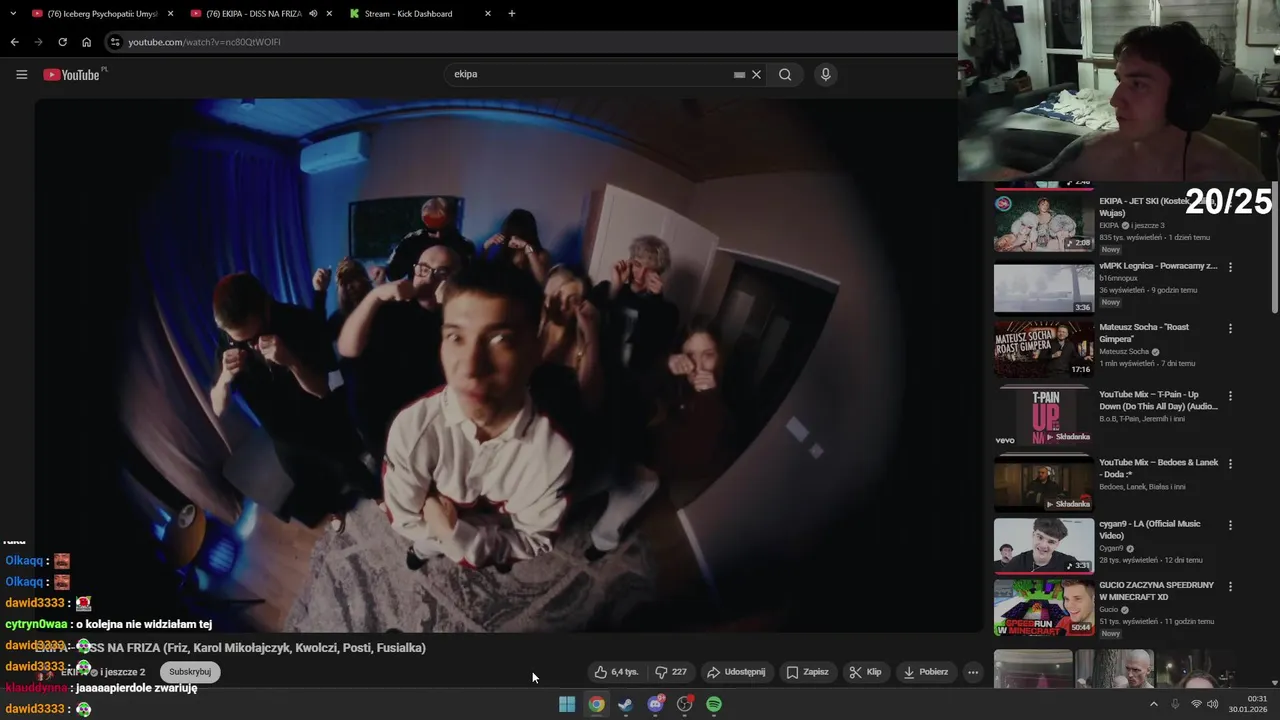Viewport: 1280px width, 720px height.
Task: Share the video via Udostępnij
Action: click(x=735, y=672)
